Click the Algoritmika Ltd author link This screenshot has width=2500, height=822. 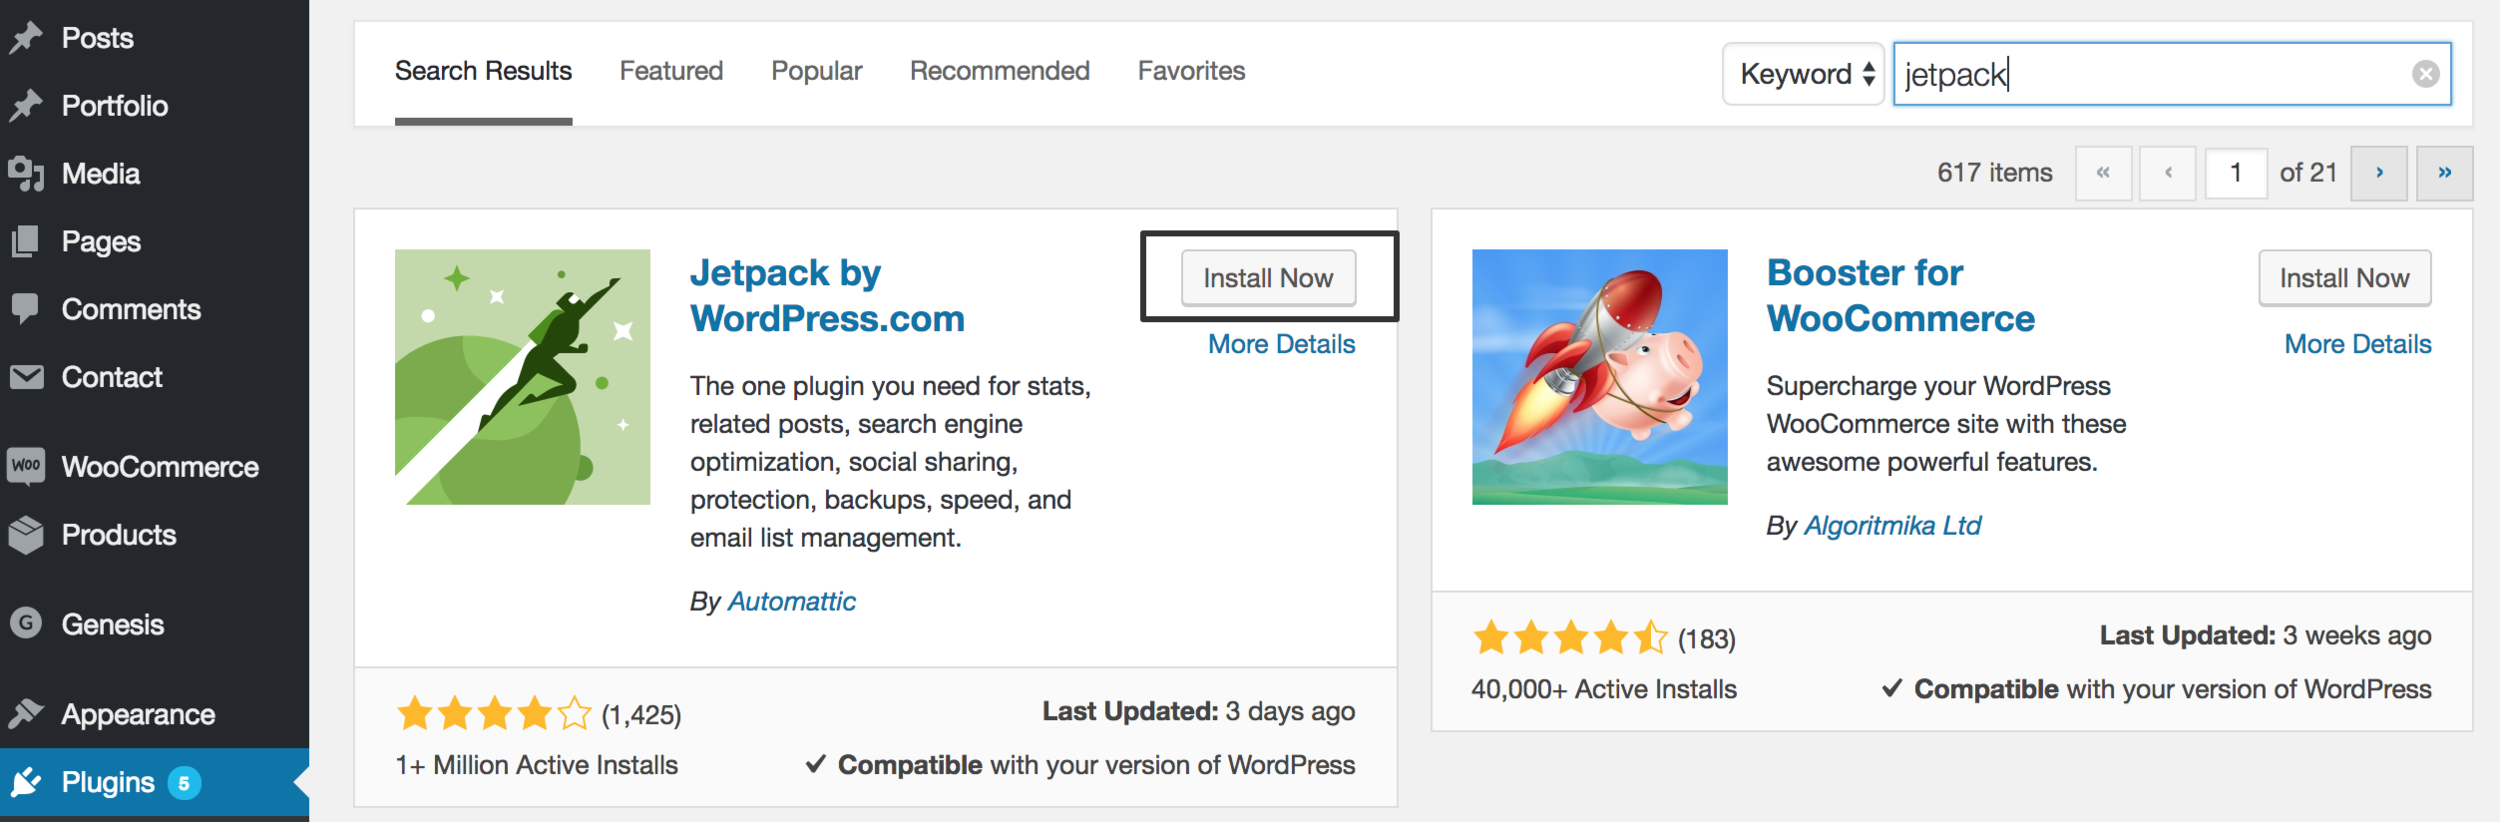pos(1892,525)
